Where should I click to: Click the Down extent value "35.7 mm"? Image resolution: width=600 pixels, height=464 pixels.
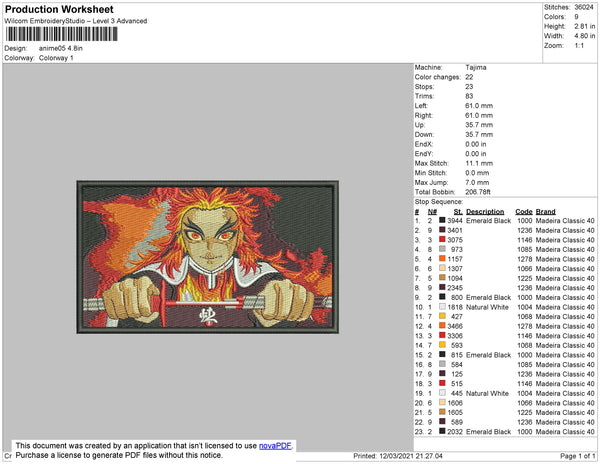[479, 135]
